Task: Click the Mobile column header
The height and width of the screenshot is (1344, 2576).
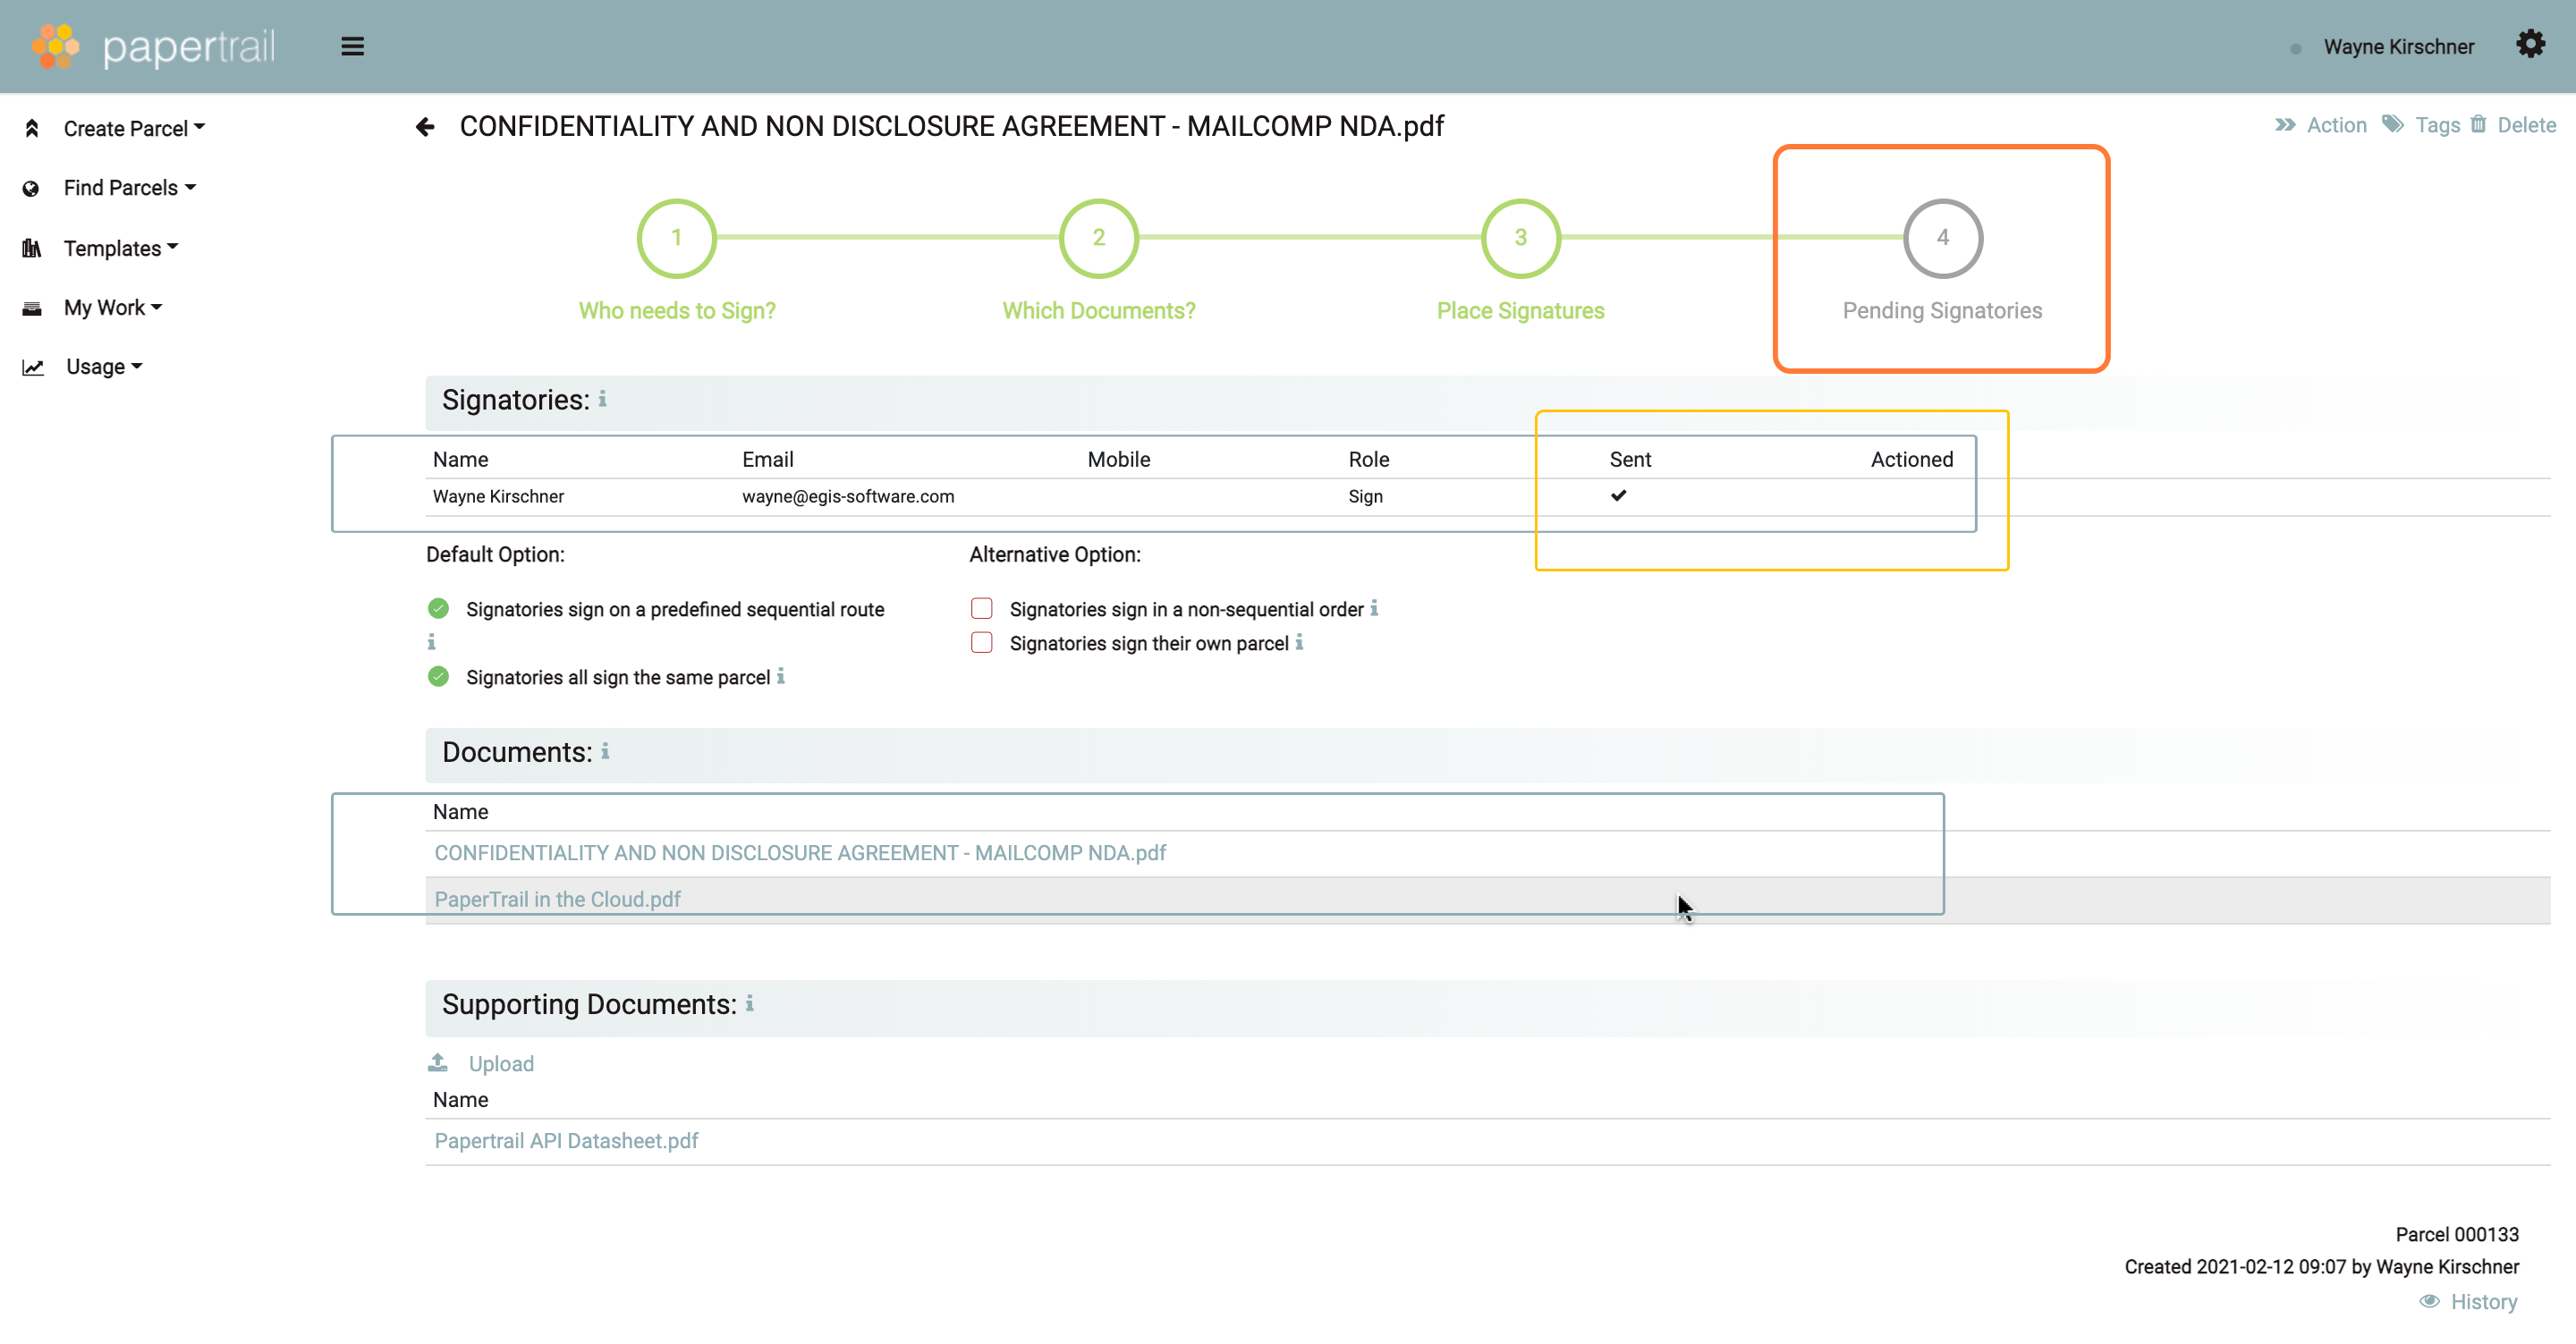Action: point(1118,459)
